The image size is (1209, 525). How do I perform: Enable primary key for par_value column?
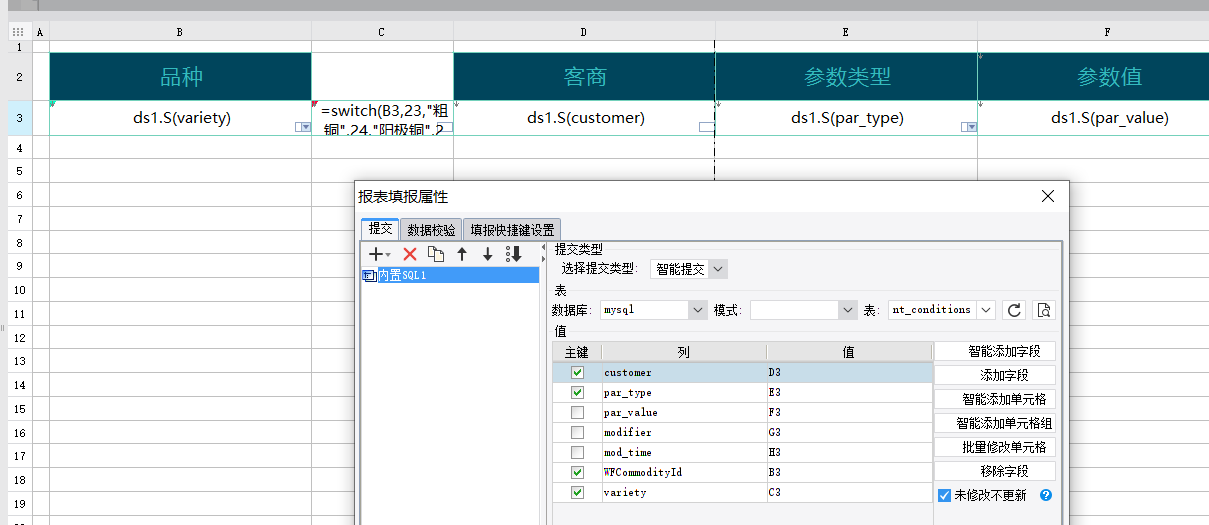[x=577, y=413]
